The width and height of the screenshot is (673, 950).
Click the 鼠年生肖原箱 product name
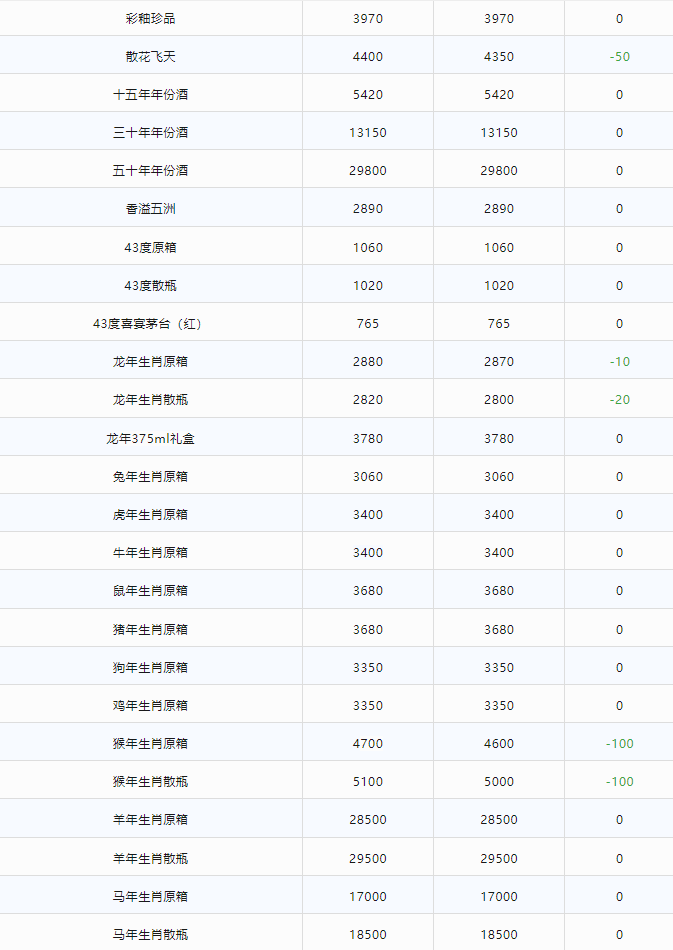coord(150,591)
